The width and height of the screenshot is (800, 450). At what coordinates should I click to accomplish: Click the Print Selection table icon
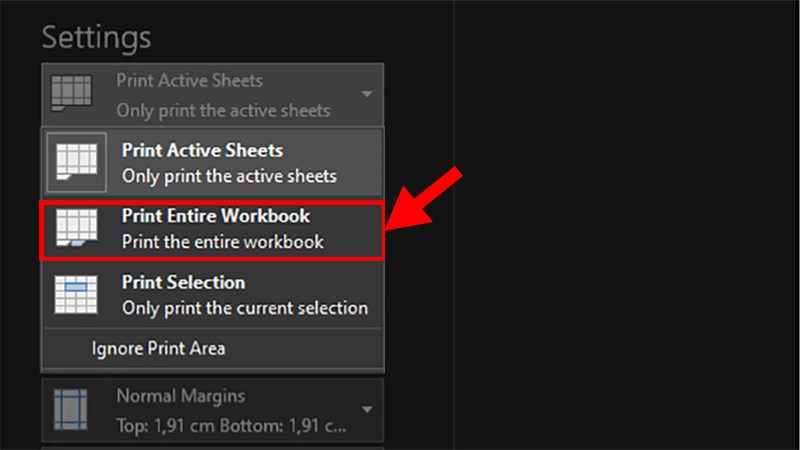pyautogui.click(x=76, y=294)
